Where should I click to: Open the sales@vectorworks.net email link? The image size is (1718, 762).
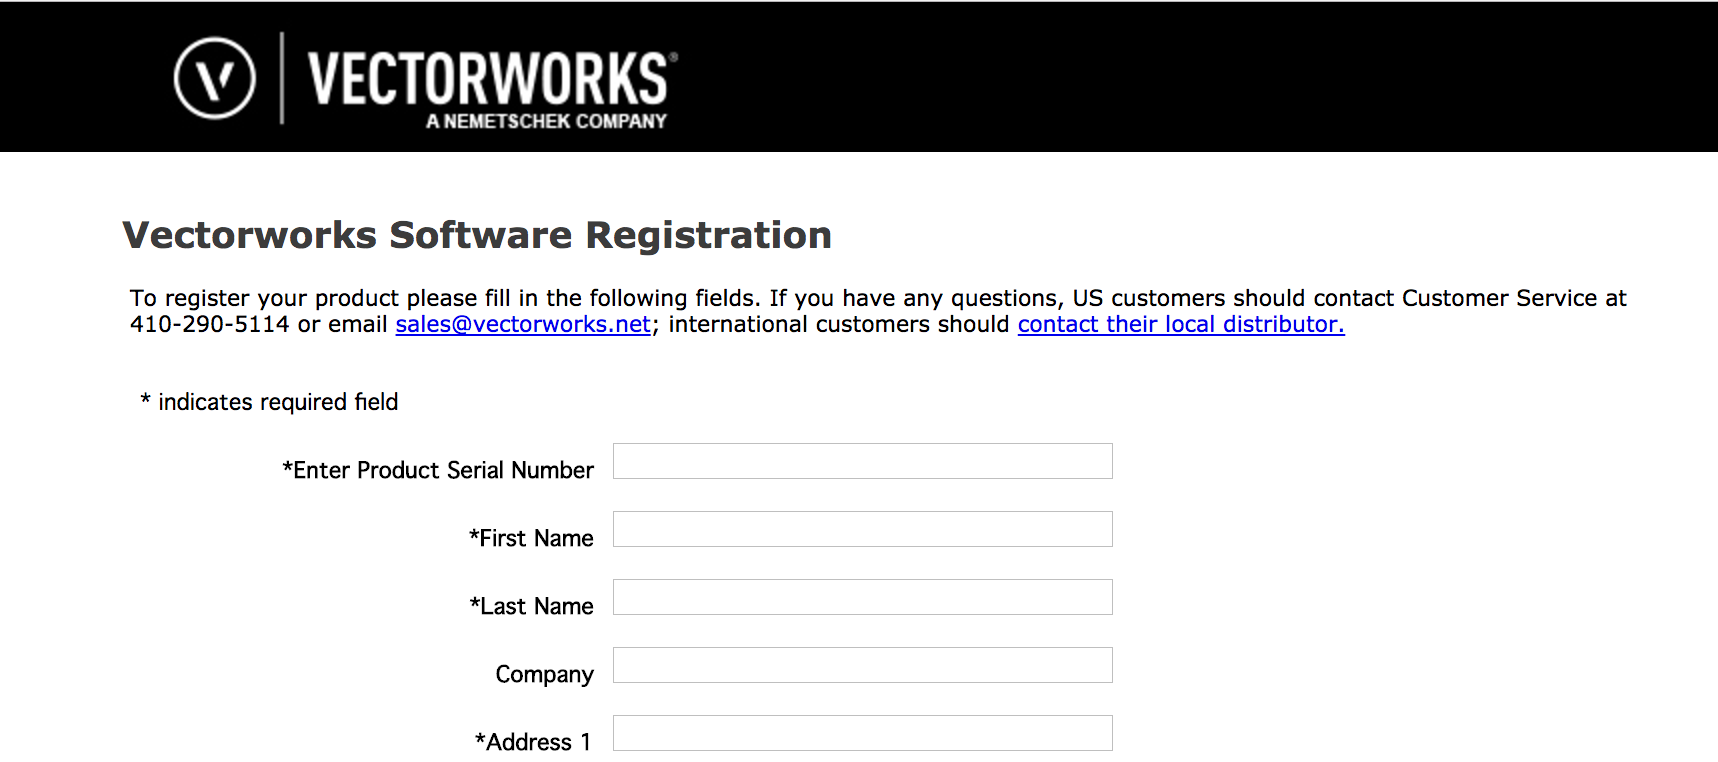coord(523,325)
